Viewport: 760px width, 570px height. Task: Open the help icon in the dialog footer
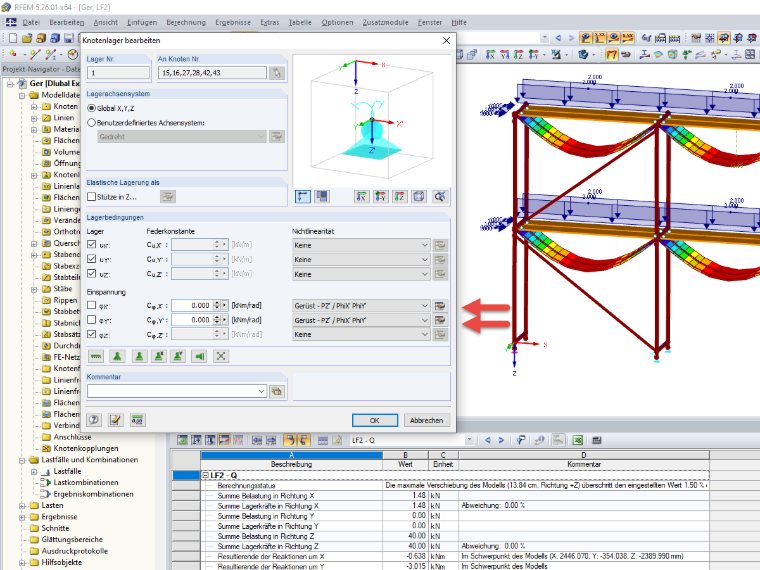94,420
